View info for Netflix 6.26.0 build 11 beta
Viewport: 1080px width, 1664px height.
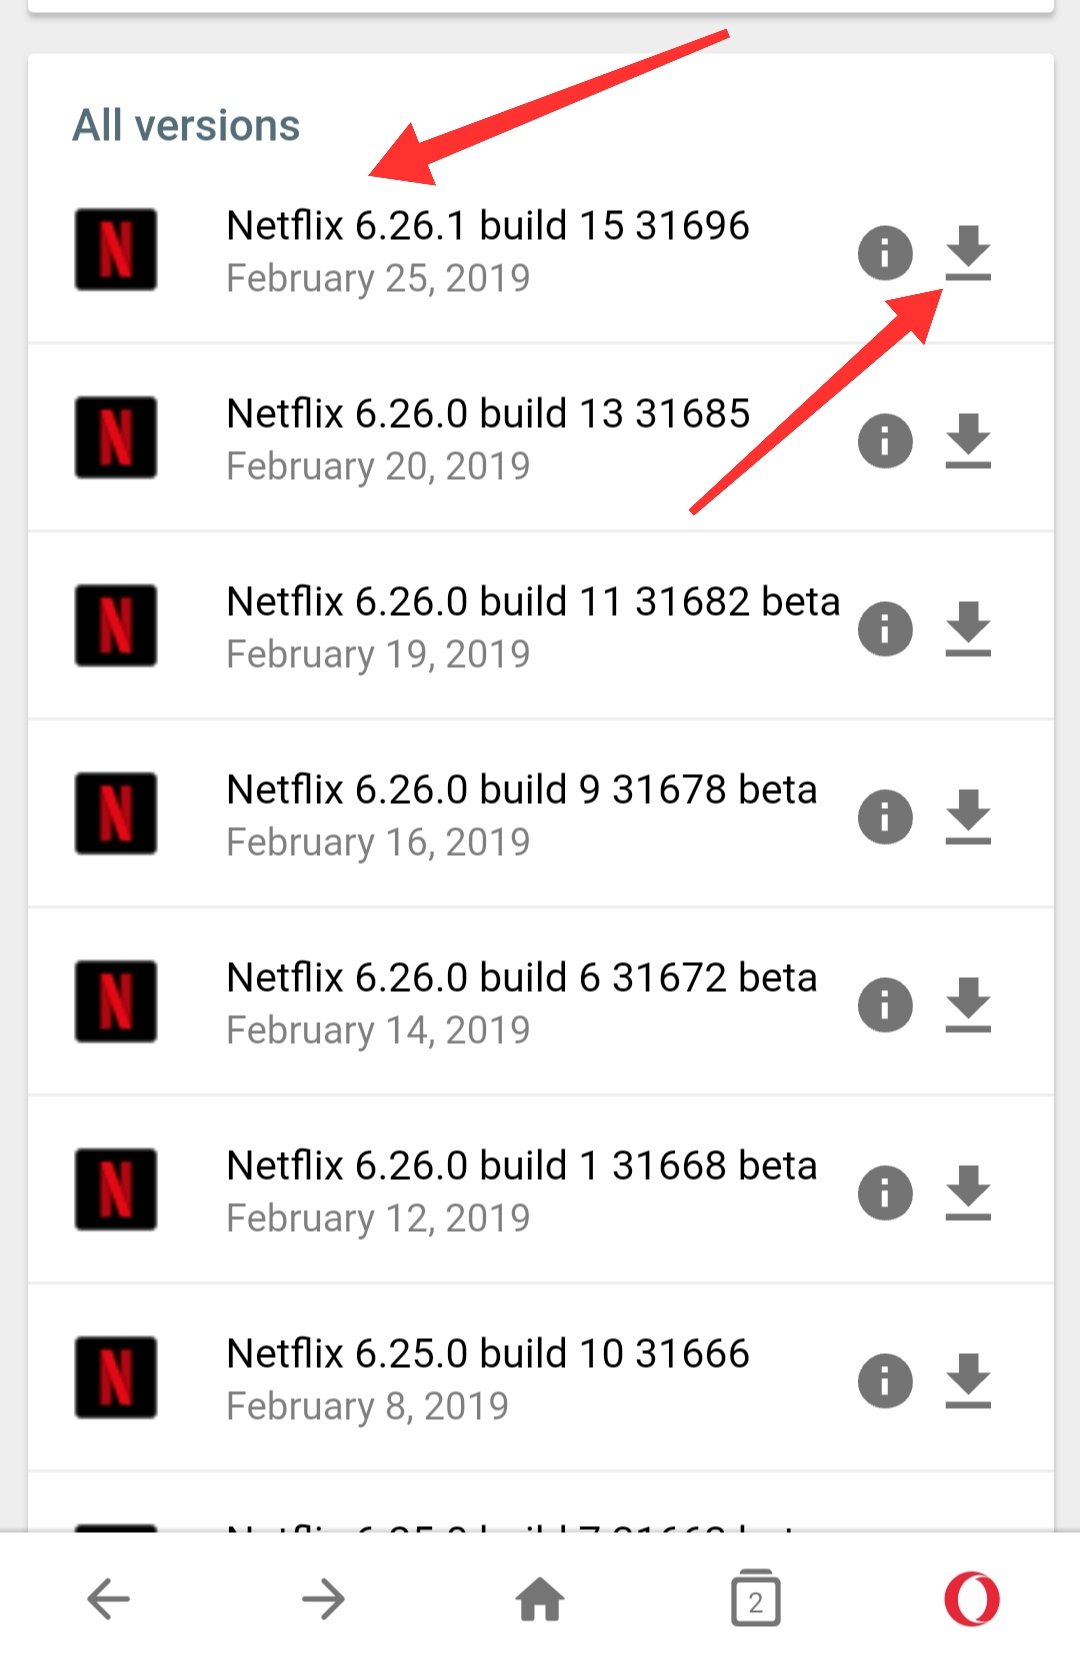click(885, 629)
